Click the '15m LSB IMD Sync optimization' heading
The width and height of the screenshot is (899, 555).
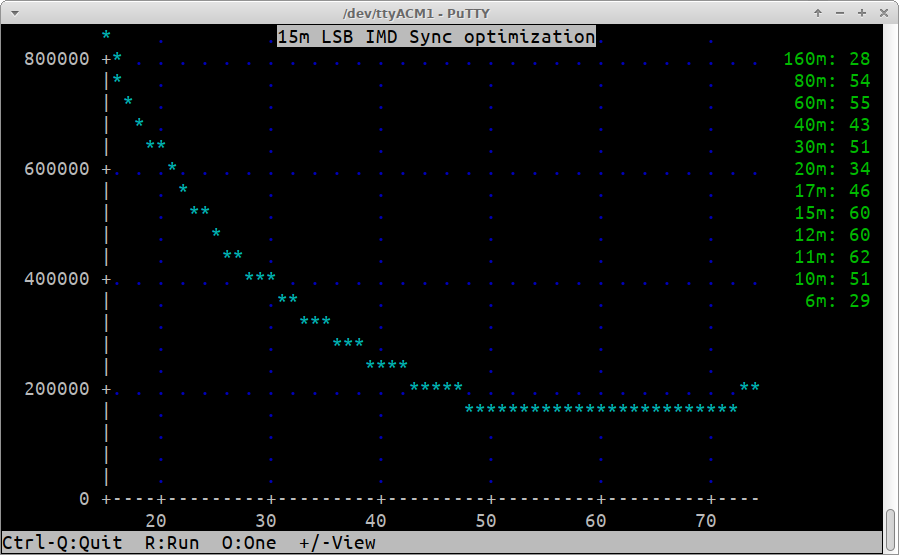tap(436, 37)
